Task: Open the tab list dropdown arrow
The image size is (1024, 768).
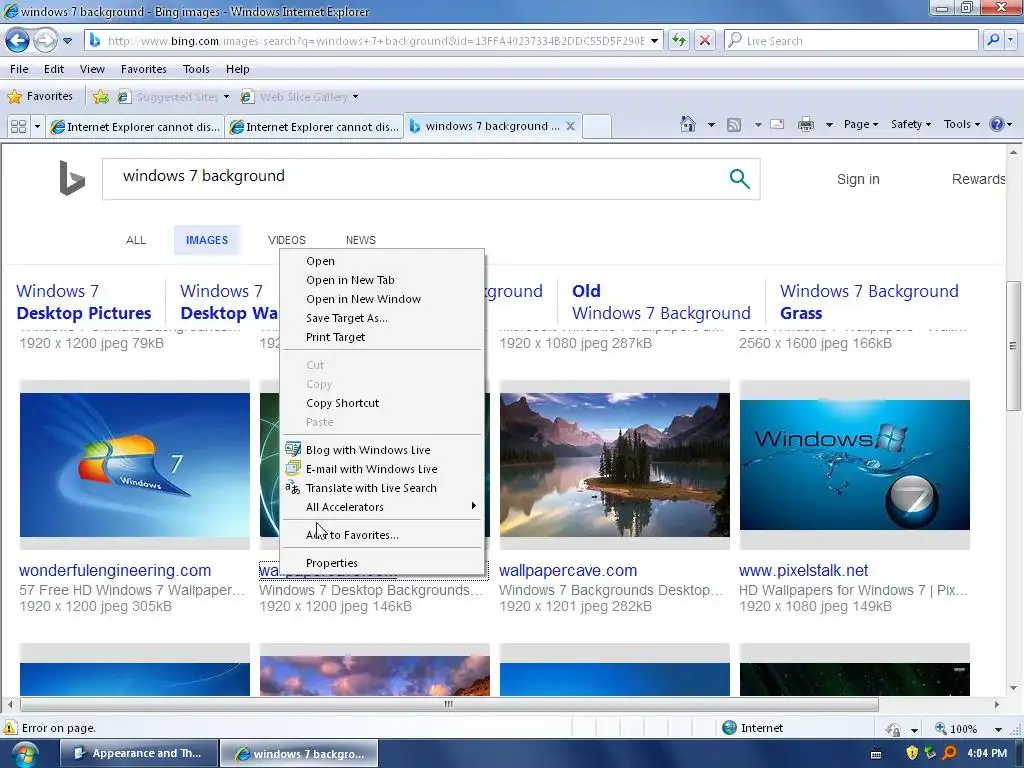Action: click(x=37, y=126)
